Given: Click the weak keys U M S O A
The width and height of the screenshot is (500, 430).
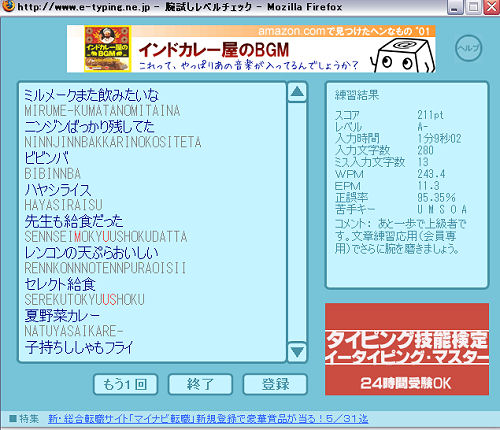Looking at the screenshot, I should [442, 209].
